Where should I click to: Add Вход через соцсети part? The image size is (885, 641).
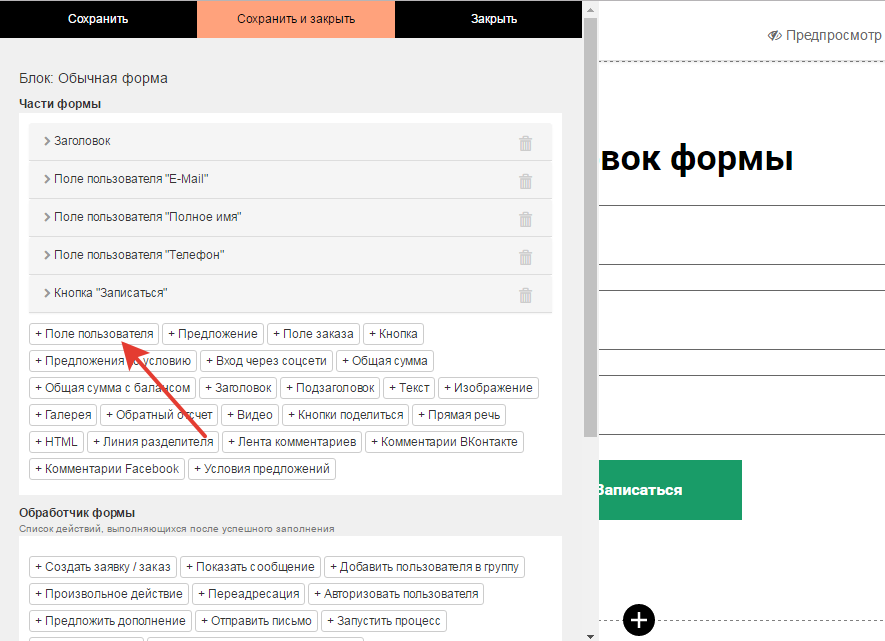[266, 361]
